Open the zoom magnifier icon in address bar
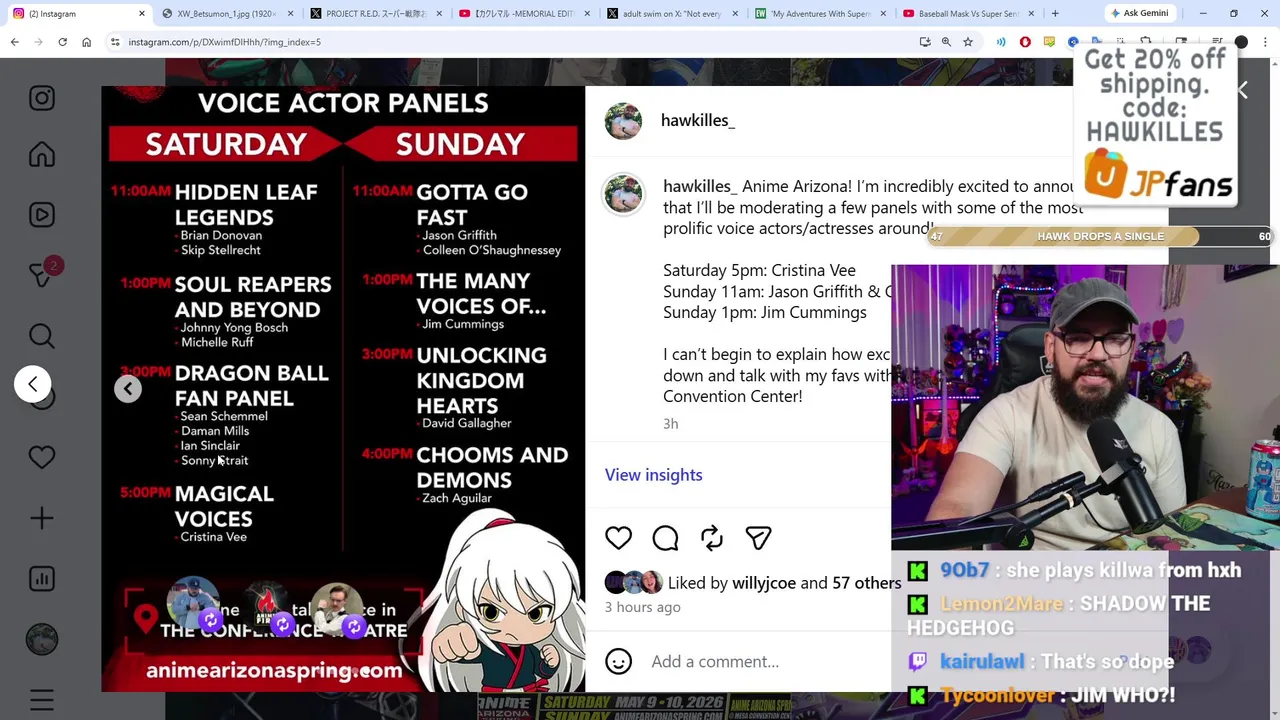Image resolution: width=1280 pixels, height=720 pixels. coord(946,42)
